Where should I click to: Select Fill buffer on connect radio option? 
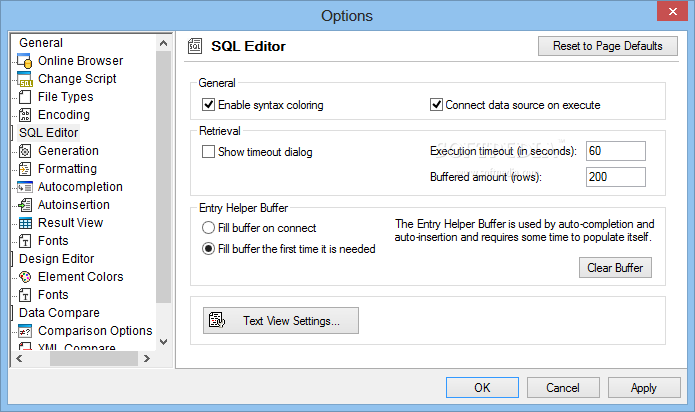[208, 228]
